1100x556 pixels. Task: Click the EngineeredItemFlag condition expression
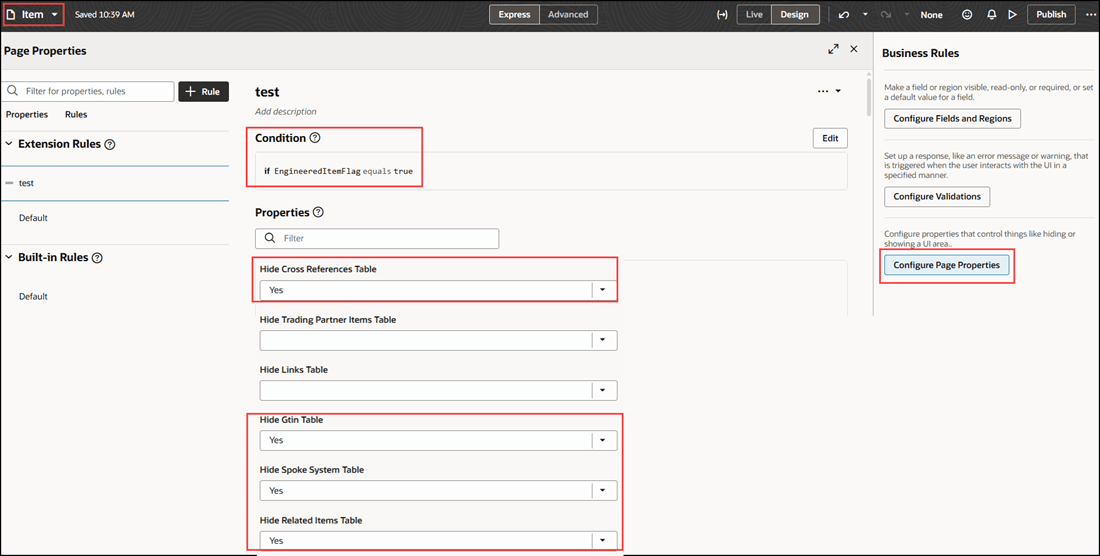tap(338, 171)
